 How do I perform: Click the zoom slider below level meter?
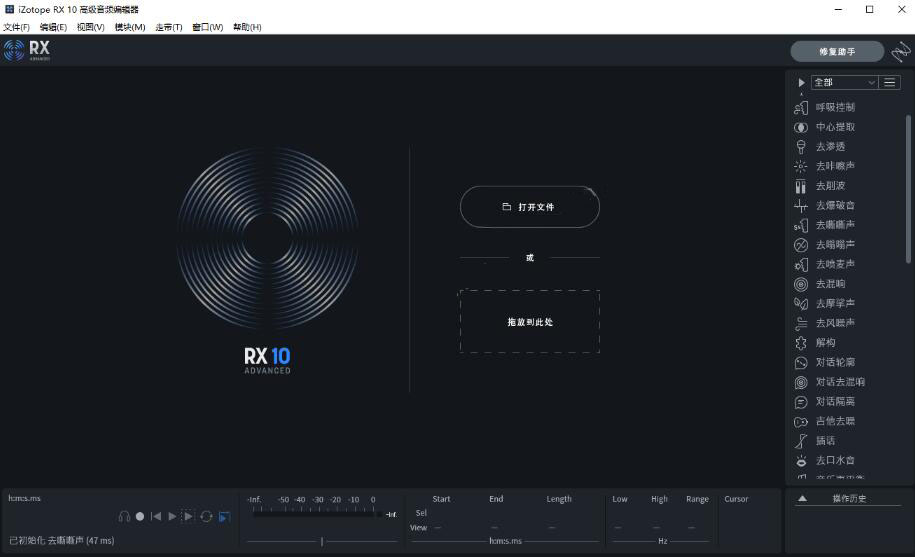[x=321, y=541]
